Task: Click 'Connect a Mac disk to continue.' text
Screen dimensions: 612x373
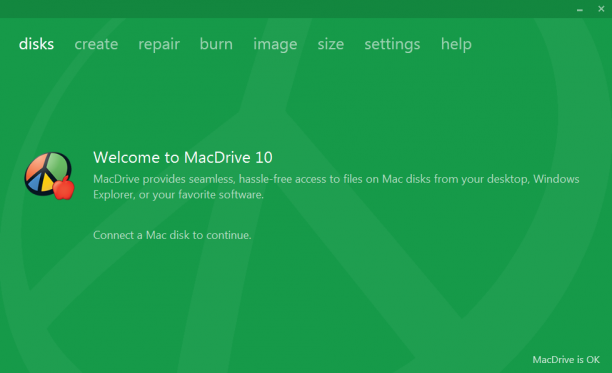Action: 172,235
